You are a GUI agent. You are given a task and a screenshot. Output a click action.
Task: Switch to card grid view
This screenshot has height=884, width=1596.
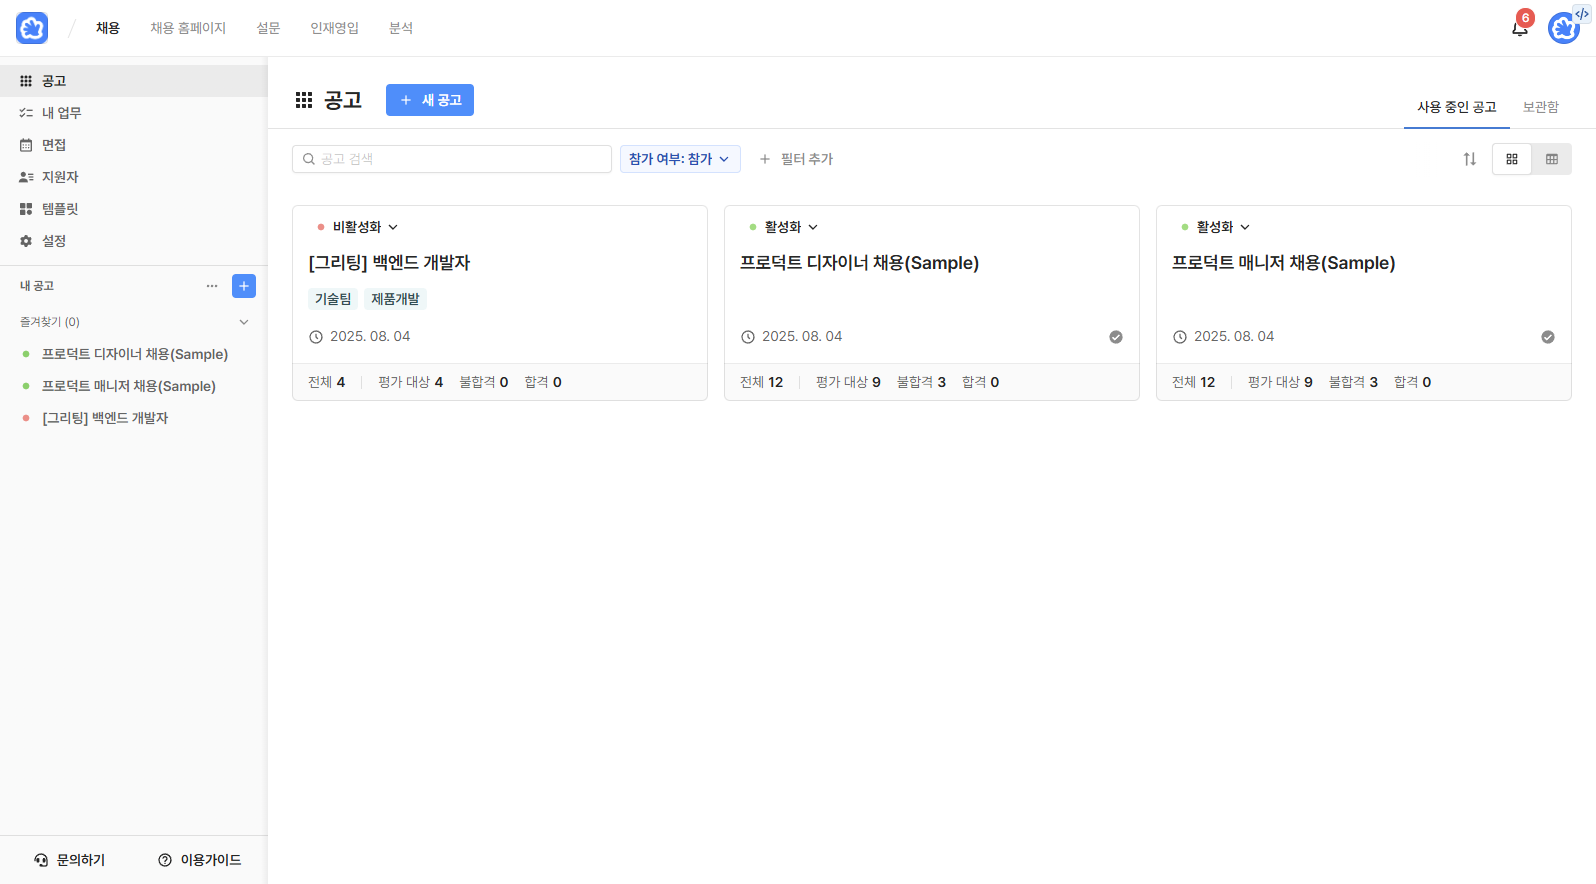point(1512,159)
